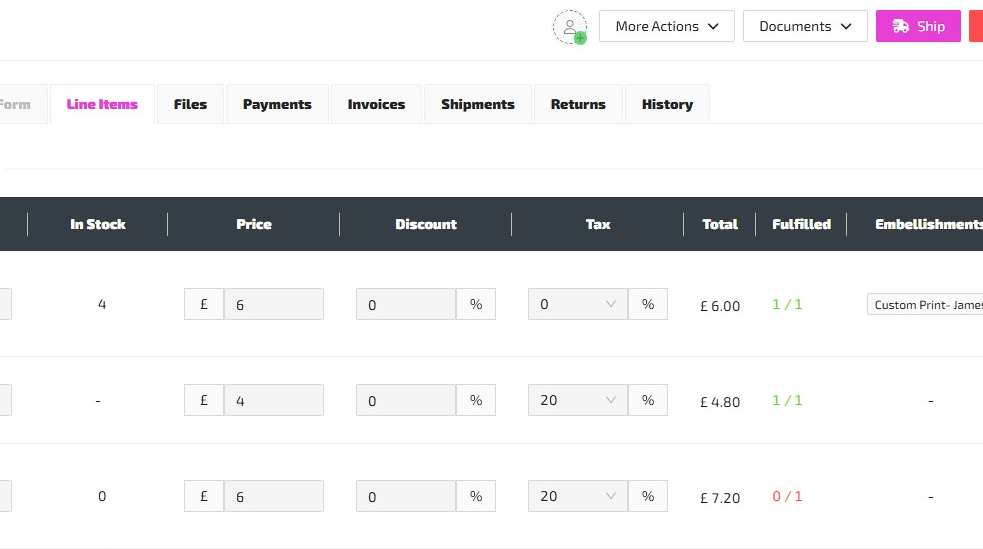The image size is (983, 549).
Task: Click the assign user avatar icon
Action: pos(570,27)
